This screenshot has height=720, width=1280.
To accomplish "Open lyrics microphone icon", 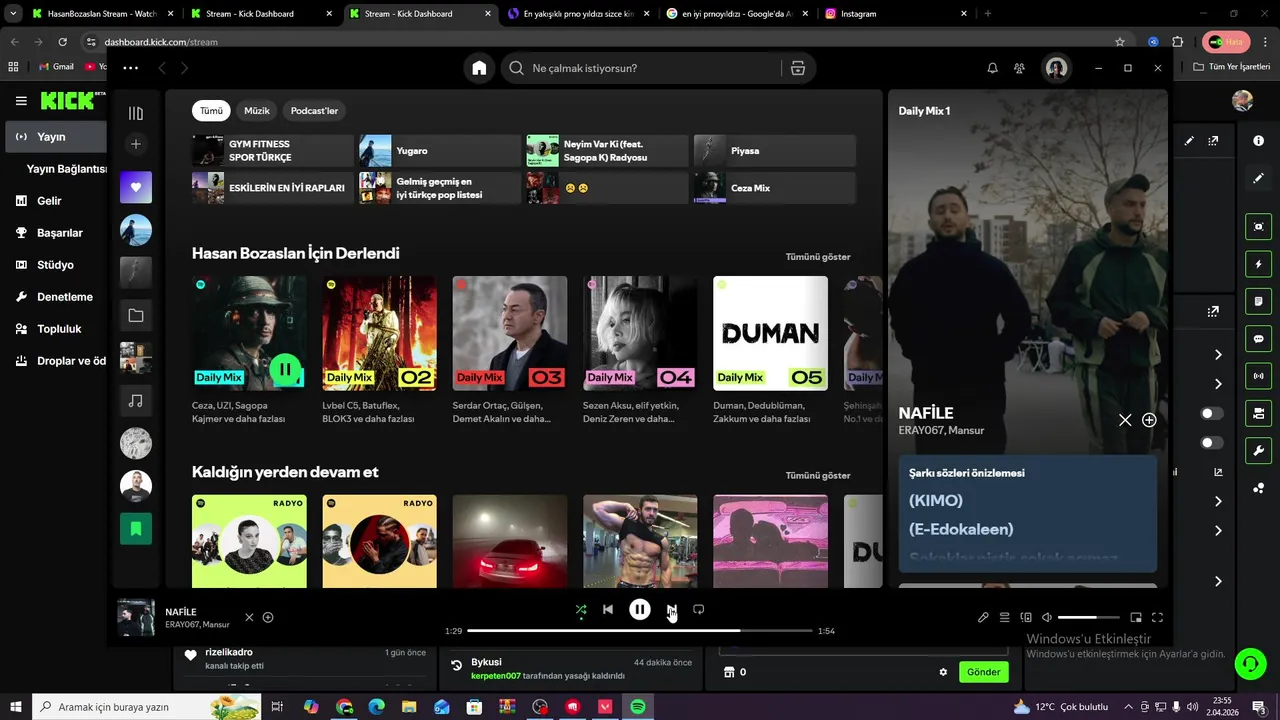I will [983, 618].
